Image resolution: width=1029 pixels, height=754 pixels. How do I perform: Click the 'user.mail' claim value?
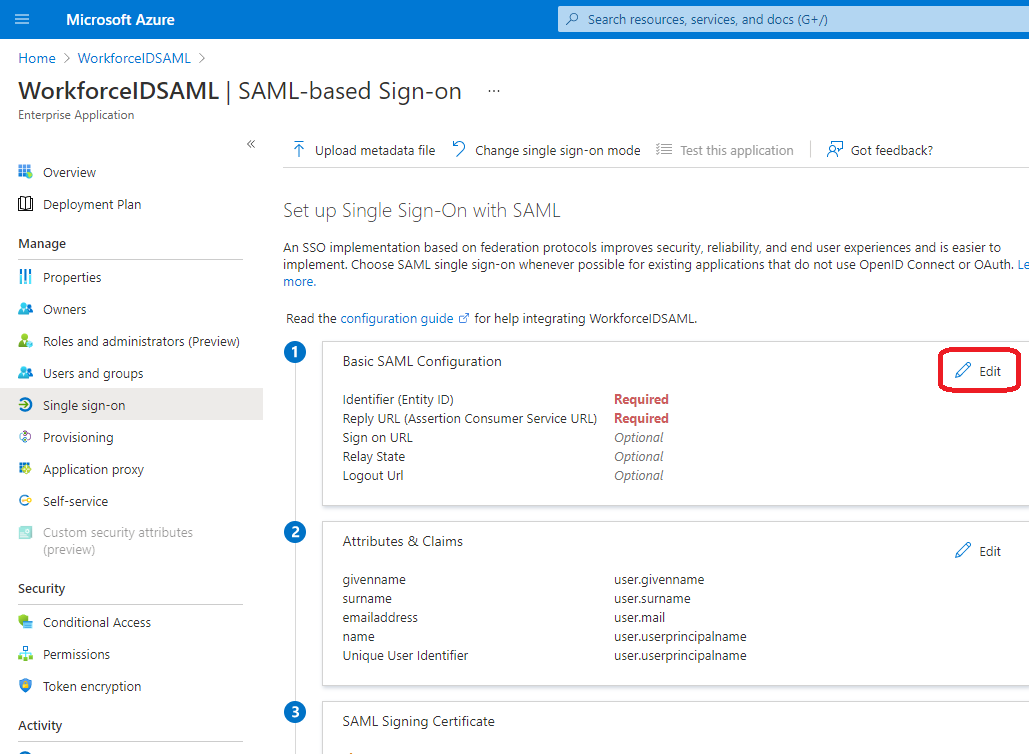coord(639,618)
